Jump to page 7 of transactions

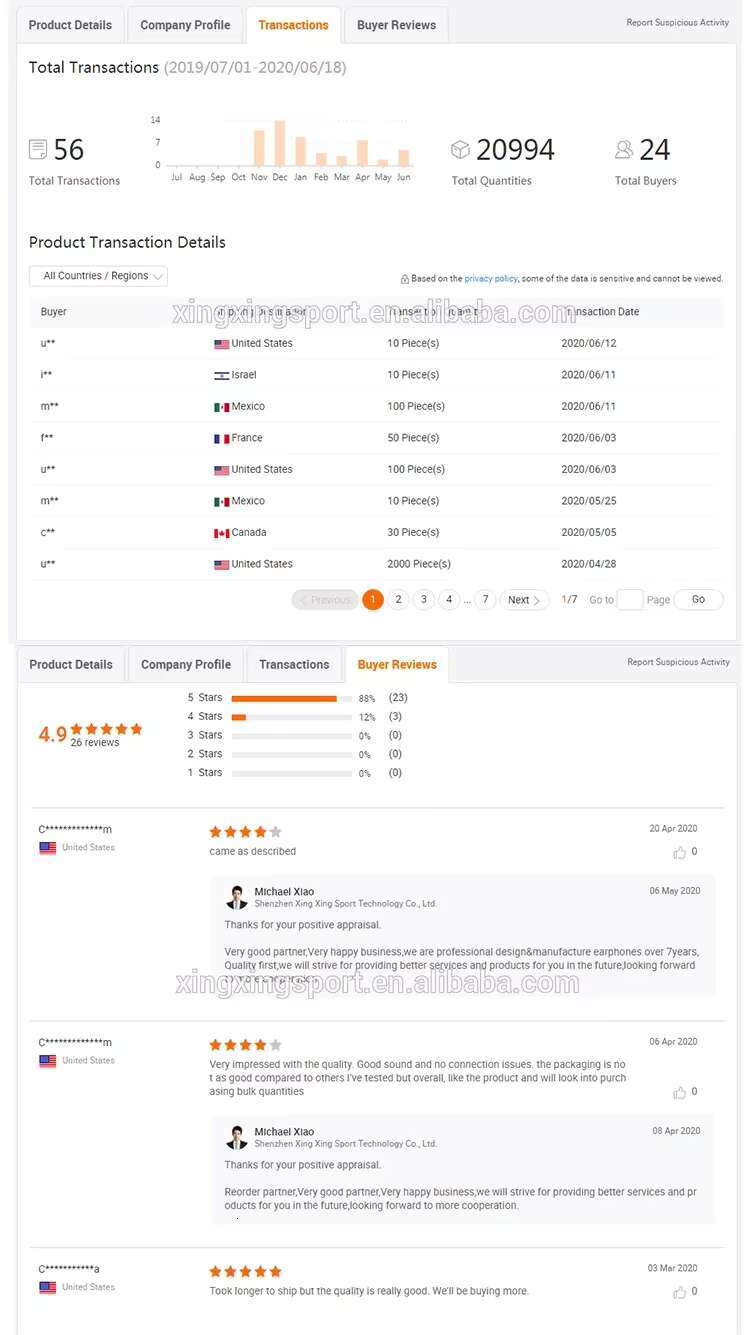[485, 600]
